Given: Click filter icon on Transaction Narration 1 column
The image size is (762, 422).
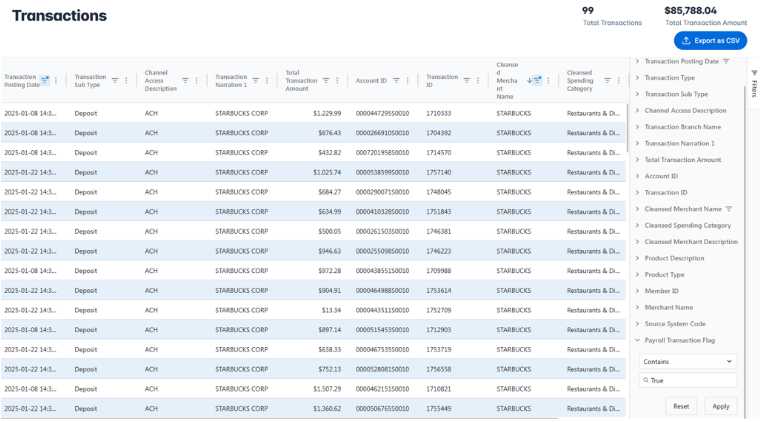Looking at the screenshot, I should (x=255, y=80).
